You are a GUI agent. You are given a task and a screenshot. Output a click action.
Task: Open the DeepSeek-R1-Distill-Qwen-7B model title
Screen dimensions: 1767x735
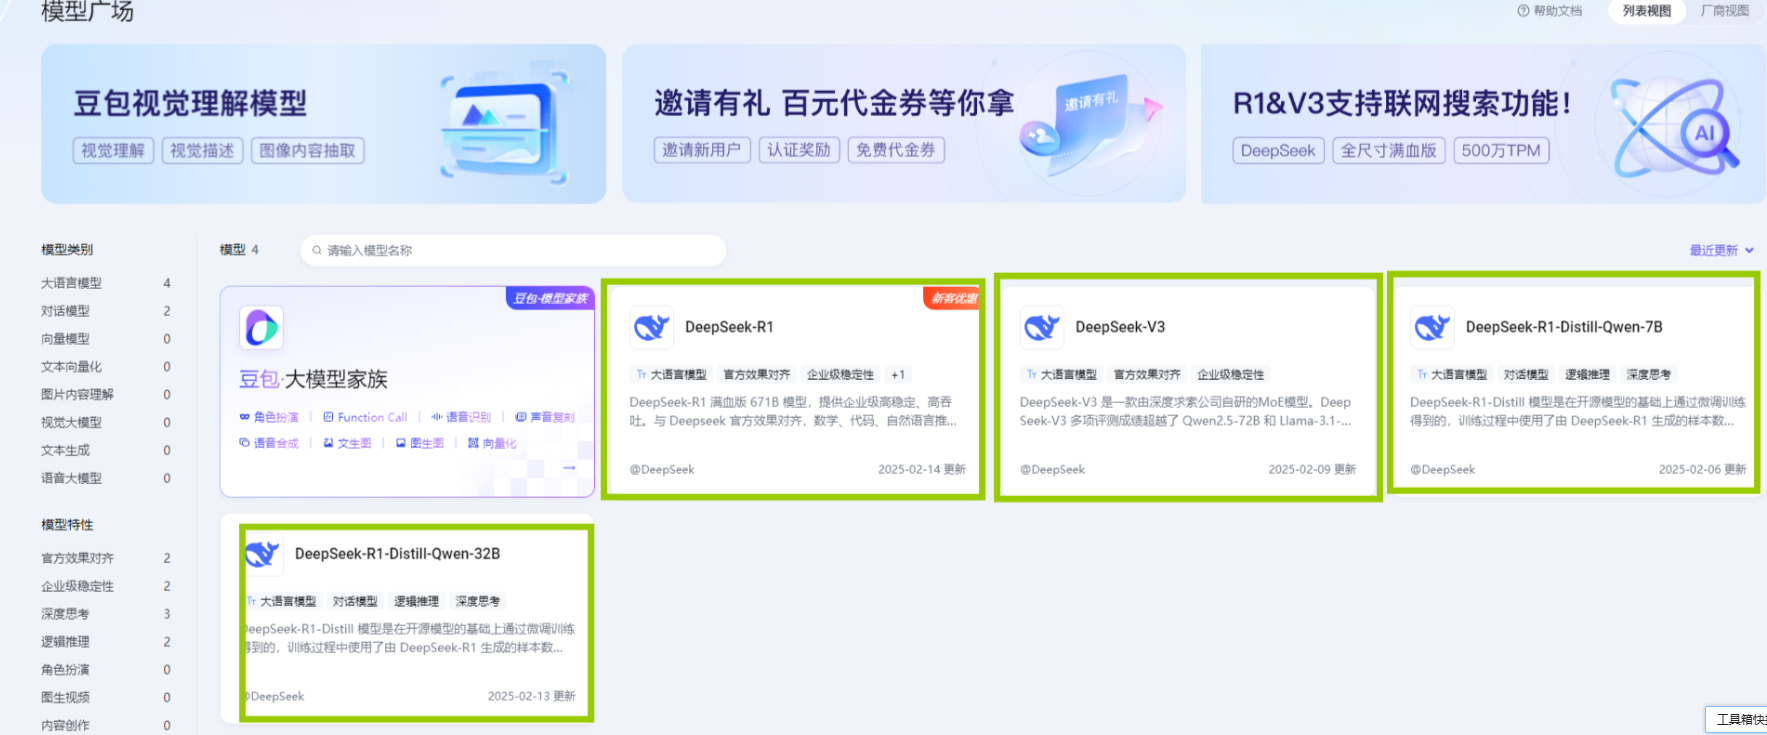(x=1564, y=327)
